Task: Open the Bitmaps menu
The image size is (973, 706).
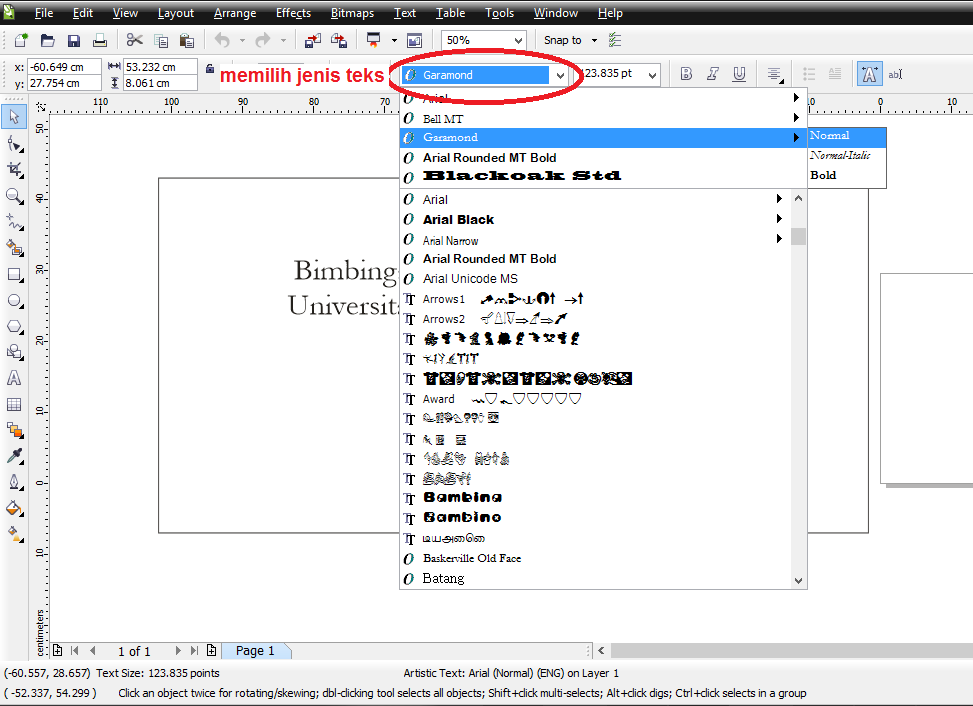Action: pyautogui.click(x=353, y=13)
